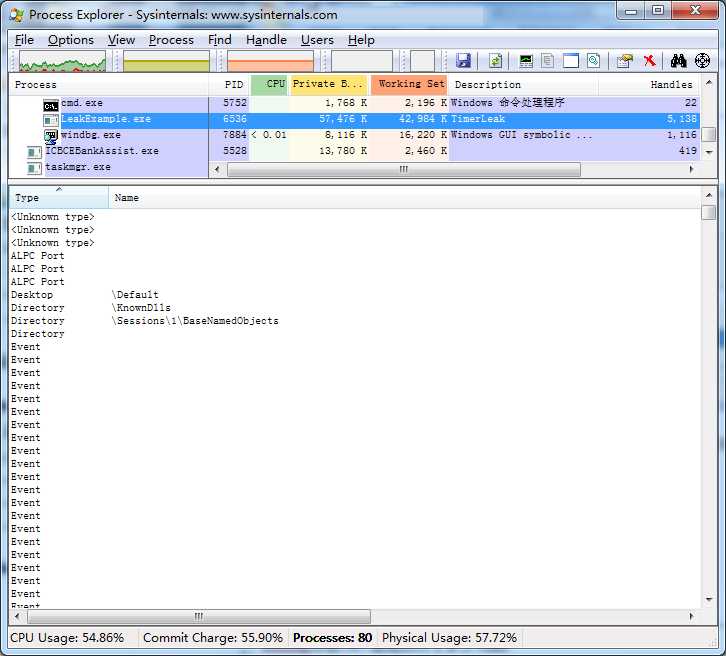This screenshot has width=726, height=656.
Task: Open the Users menu
Action: 317,40
